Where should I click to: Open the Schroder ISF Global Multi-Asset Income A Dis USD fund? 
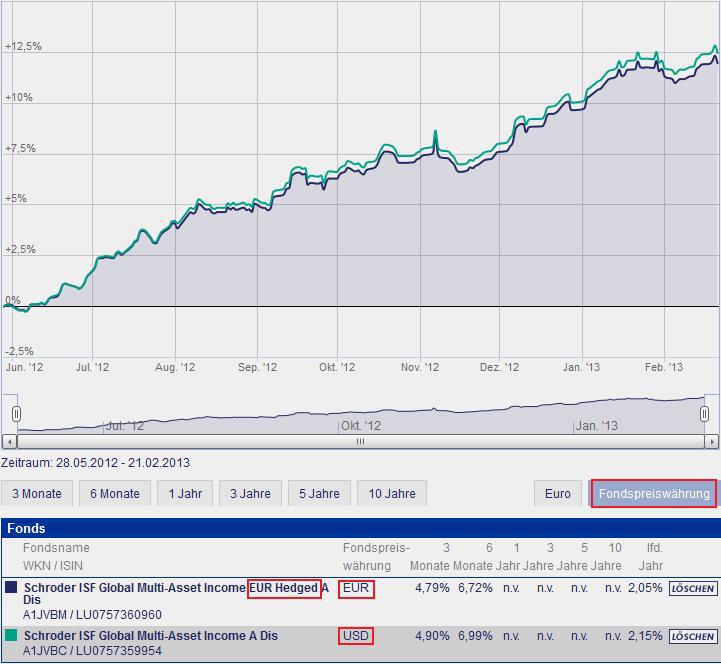click(150, 636)
